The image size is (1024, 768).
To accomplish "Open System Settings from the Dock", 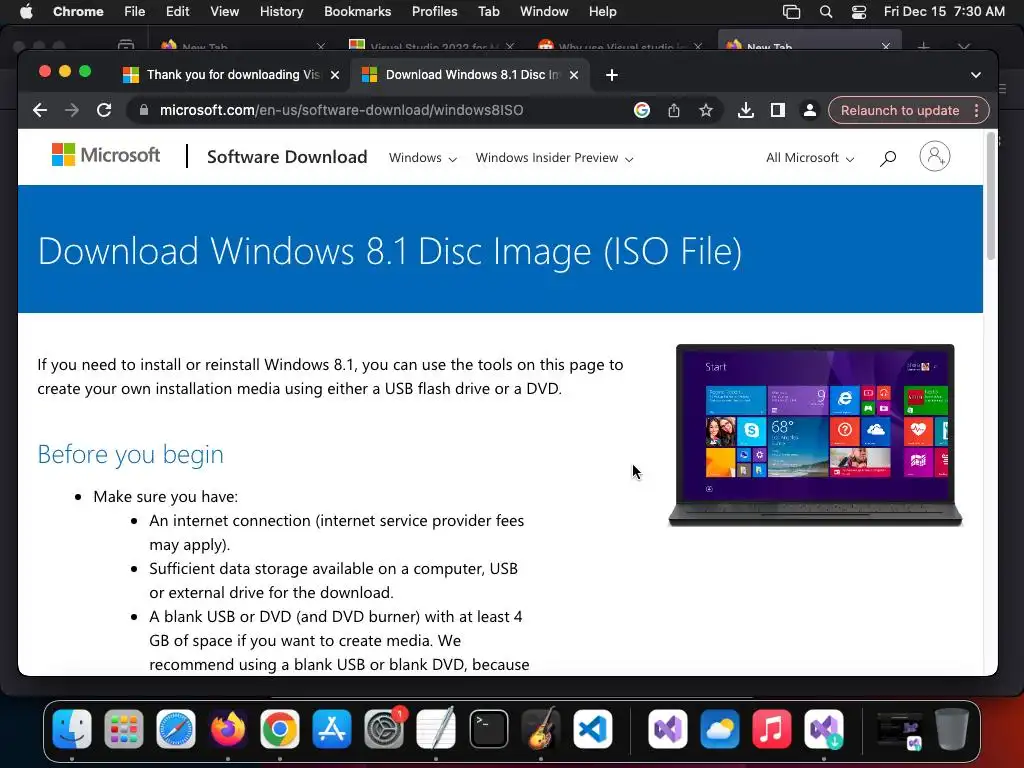I will 384,729.
